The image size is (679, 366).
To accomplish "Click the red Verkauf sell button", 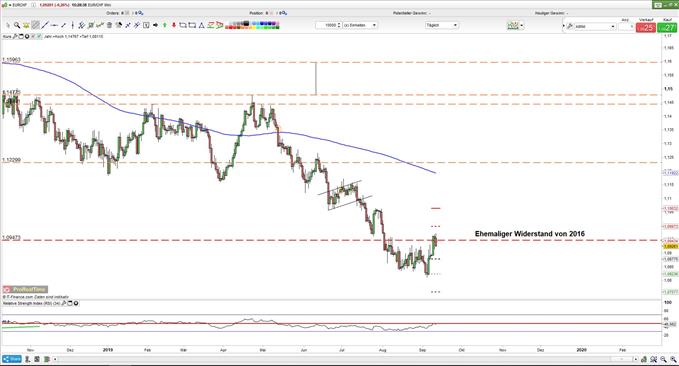I will 646,27.
